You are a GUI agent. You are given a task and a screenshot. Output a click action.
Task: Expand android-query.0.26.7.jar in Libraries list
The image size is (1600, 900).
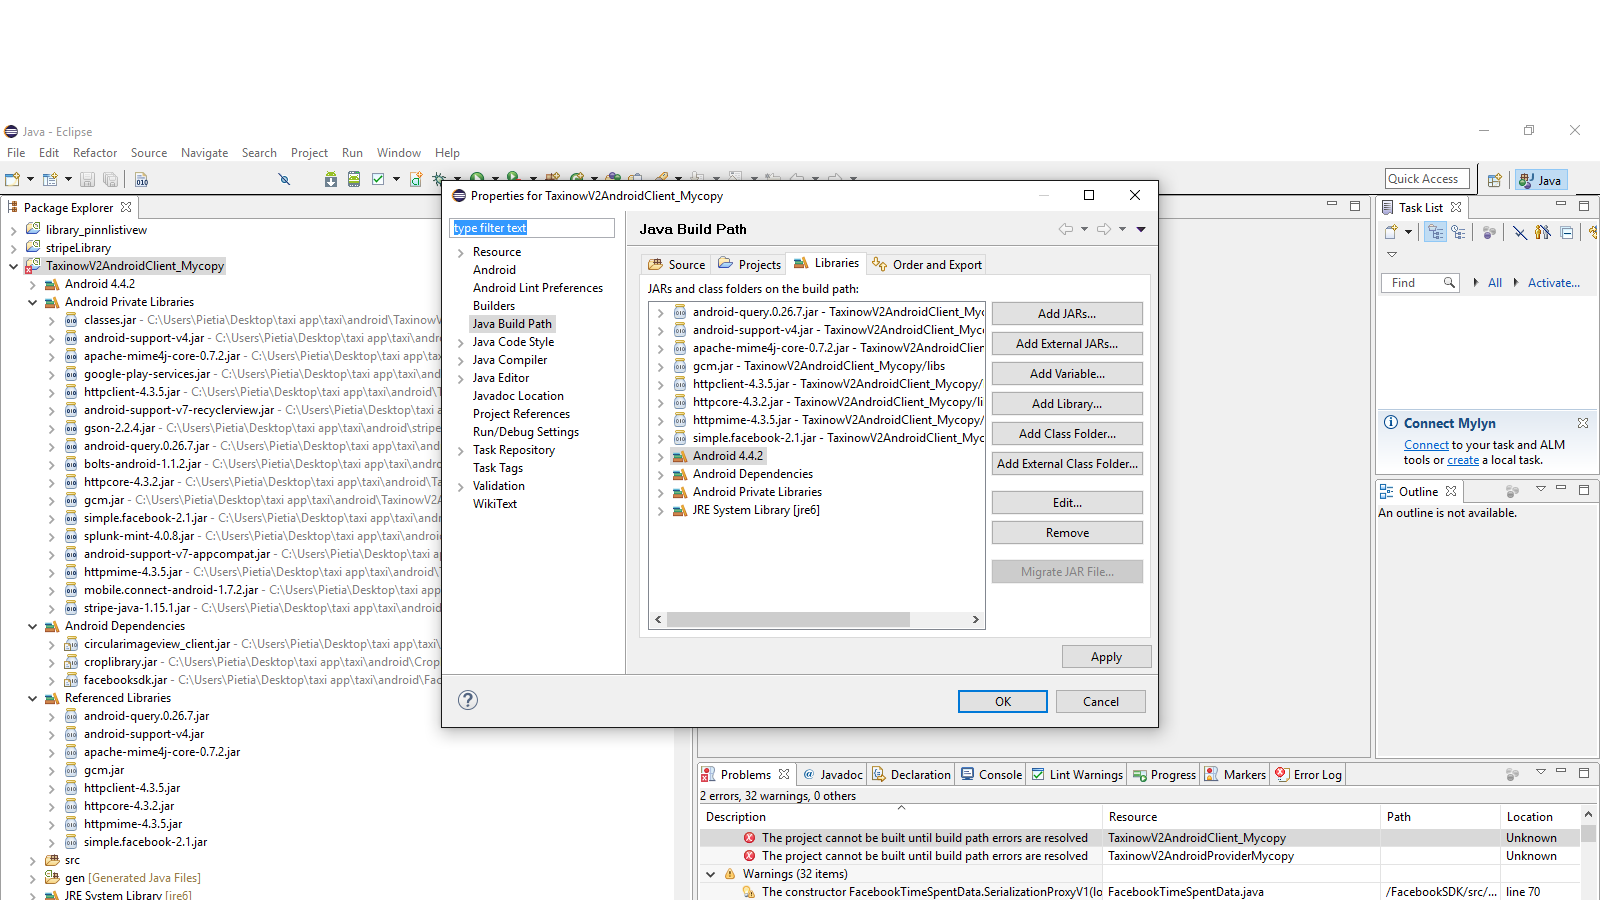pyautogui.click(x=660, y=312)
